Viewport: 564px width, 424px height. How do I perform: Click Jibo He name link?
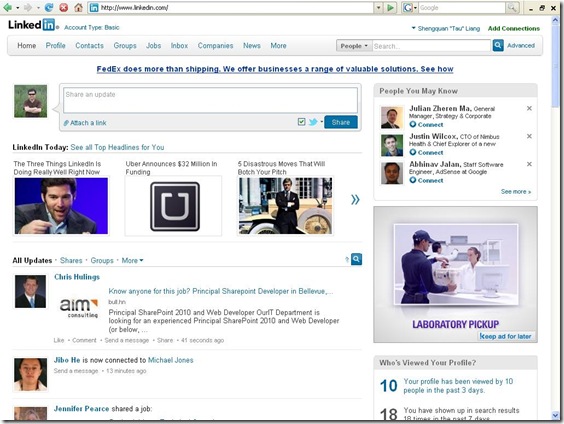67,360
